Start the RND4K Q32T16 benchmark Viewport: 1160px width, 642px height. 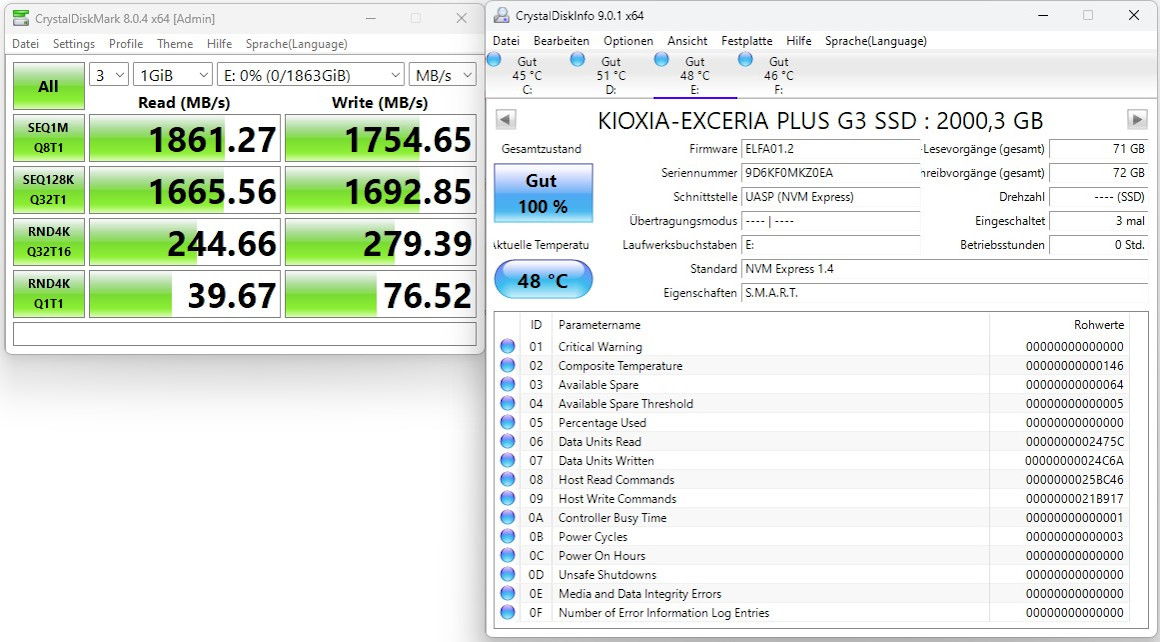coord(48,242)
